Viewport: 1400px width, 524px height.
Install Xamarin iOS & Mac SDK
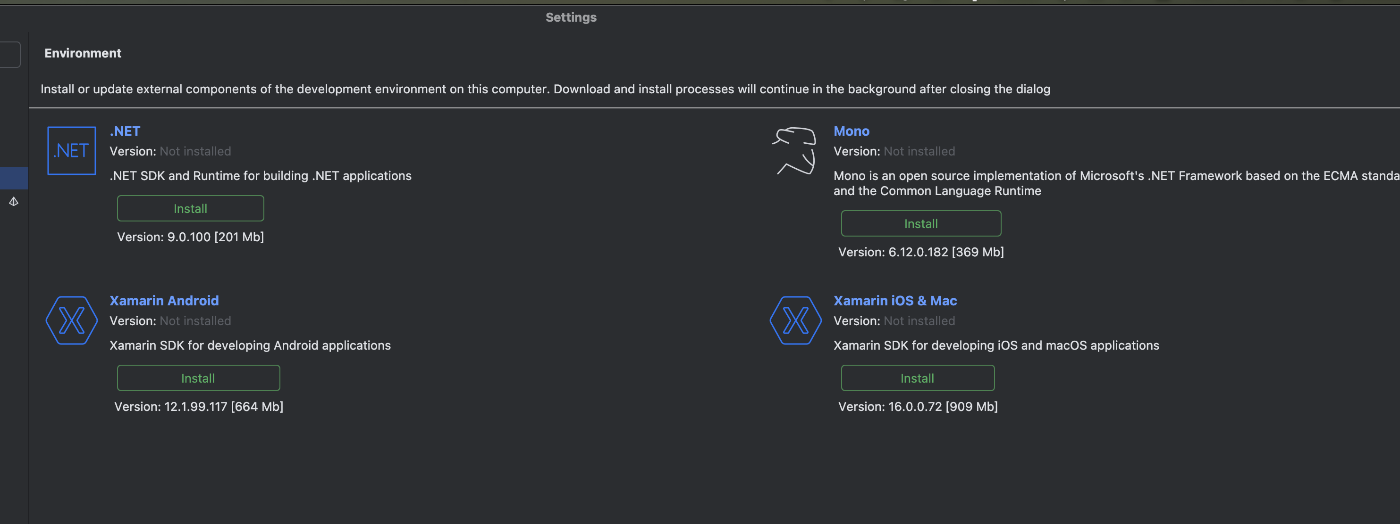click(x=917, y=378)
